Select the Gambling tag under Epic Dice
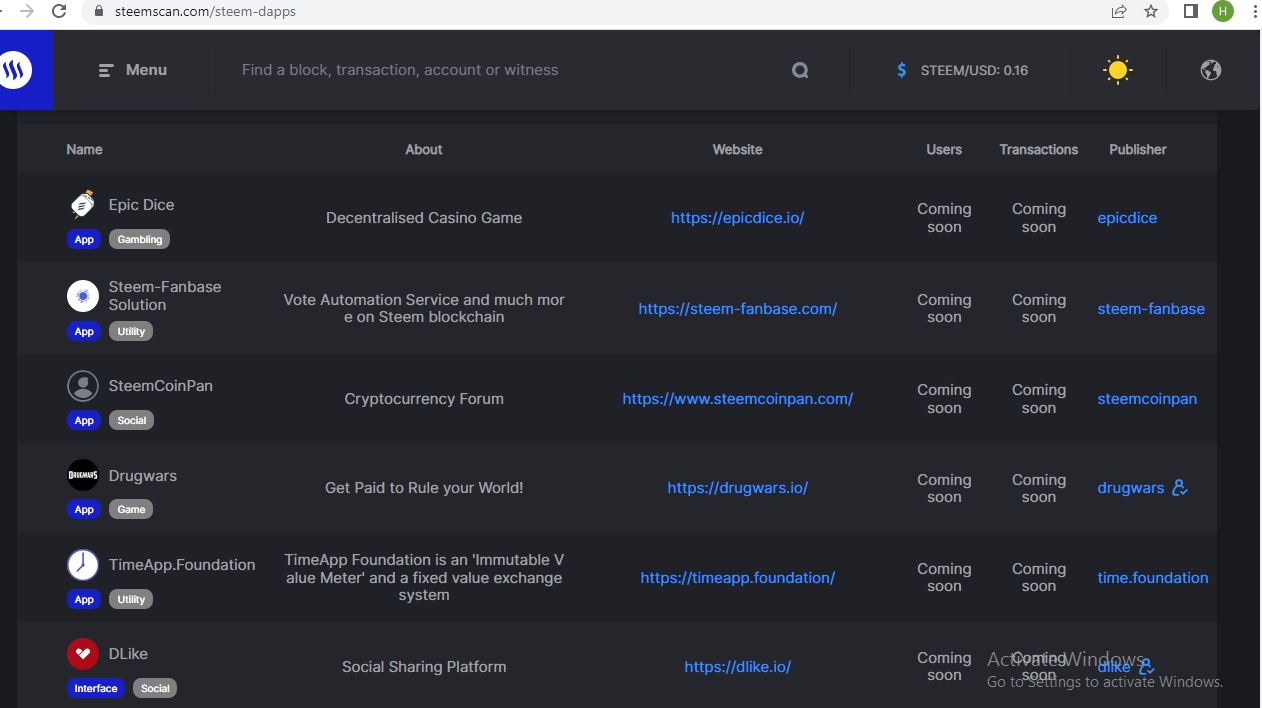The image size is (1262, 708). point(140,240)
